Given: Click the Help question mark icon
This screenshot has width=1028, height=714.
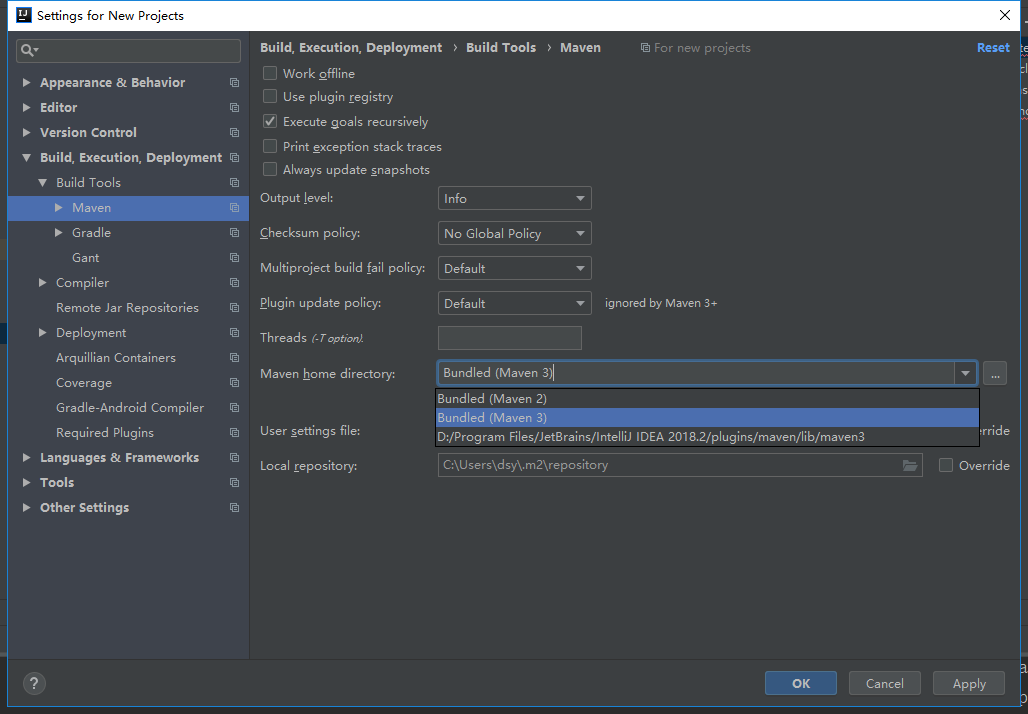Looking at the screenshot, I should (x=34, y=683).
